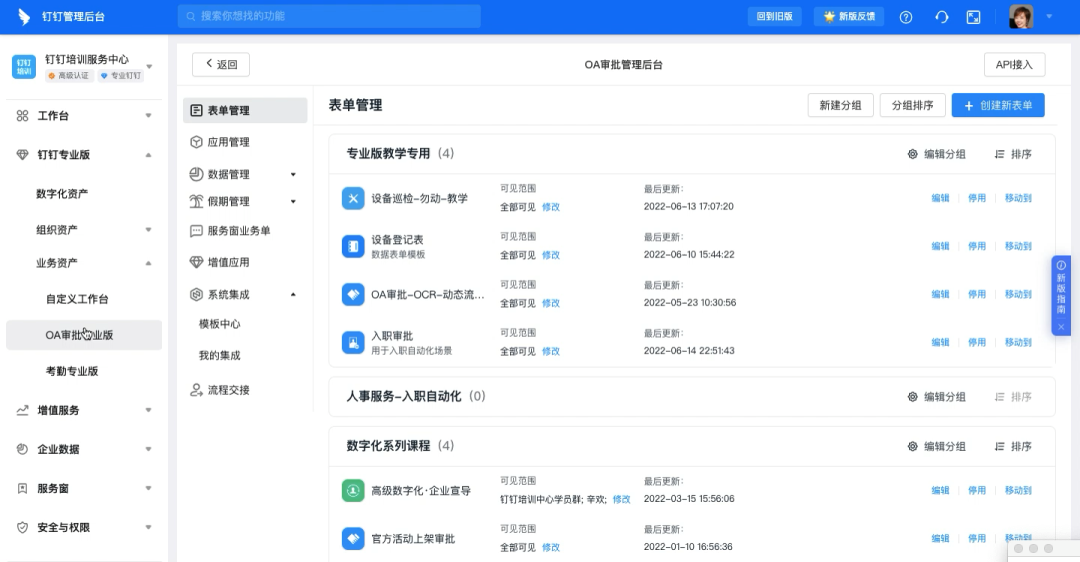The height and width of the screenshot is (562, 1080).
Task: Select 应用管理 in side menu
Action: (x=228, y=142)
